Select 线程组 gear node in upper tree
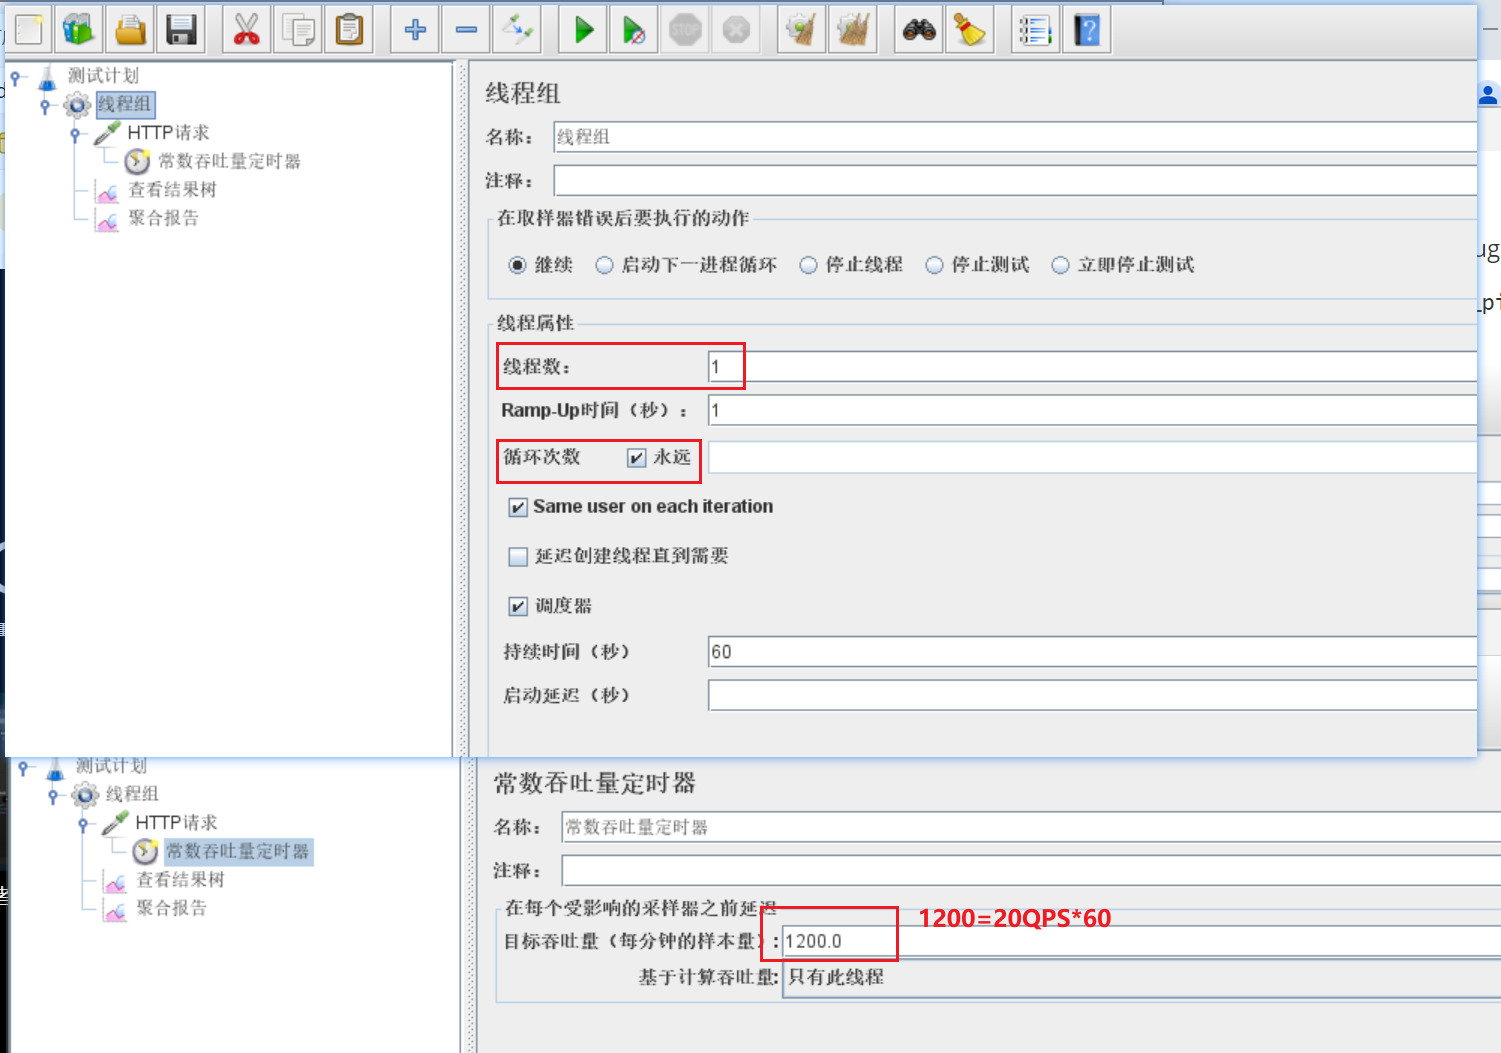 coord(125,104)
